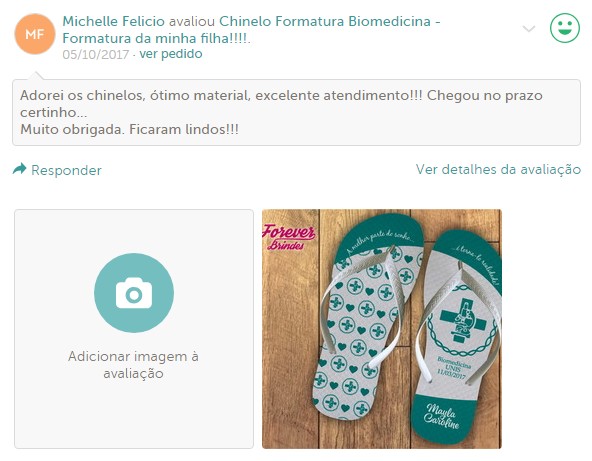Open 'Ver detalhes da avaliação'
592x461 pixels.
coord(498,170)
